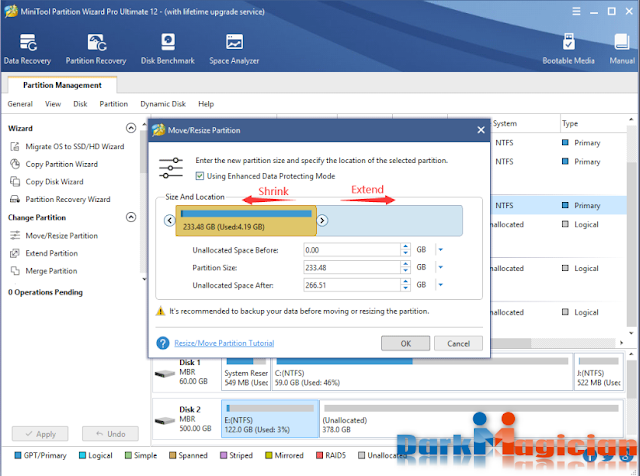This screenshot has height=476, width=640.
Task: Click the Unallocated Space Before input field
Action: 352,250
